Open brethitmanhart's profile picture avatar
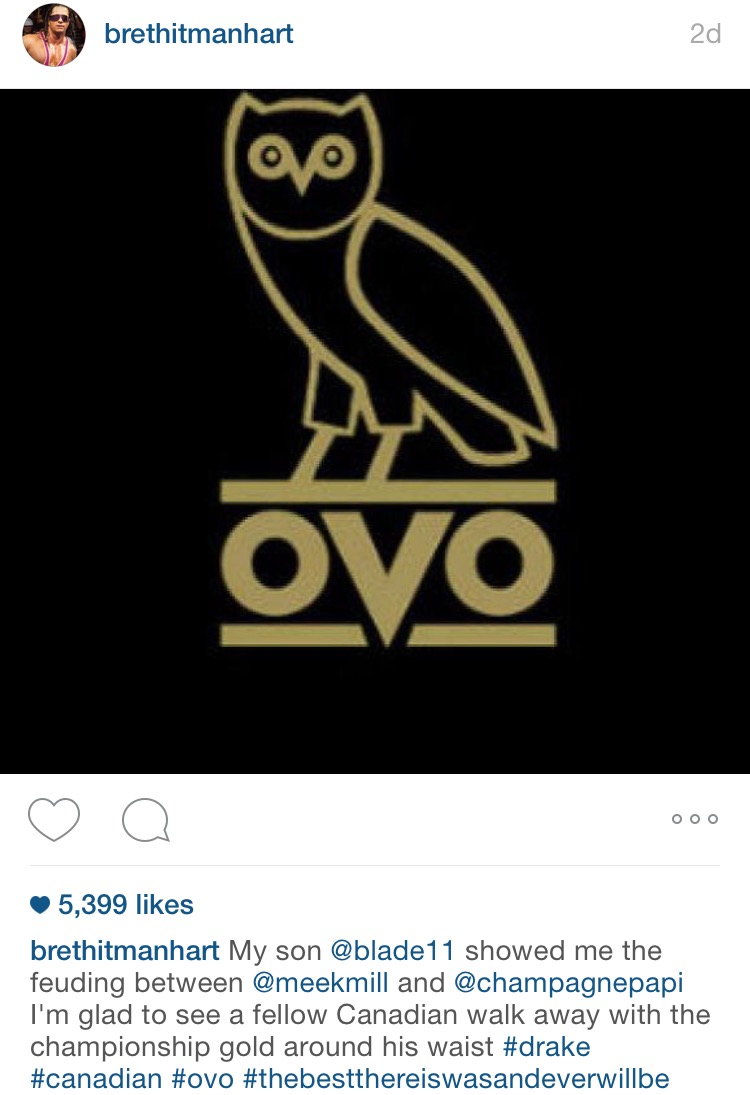 (x=54, y=35)
